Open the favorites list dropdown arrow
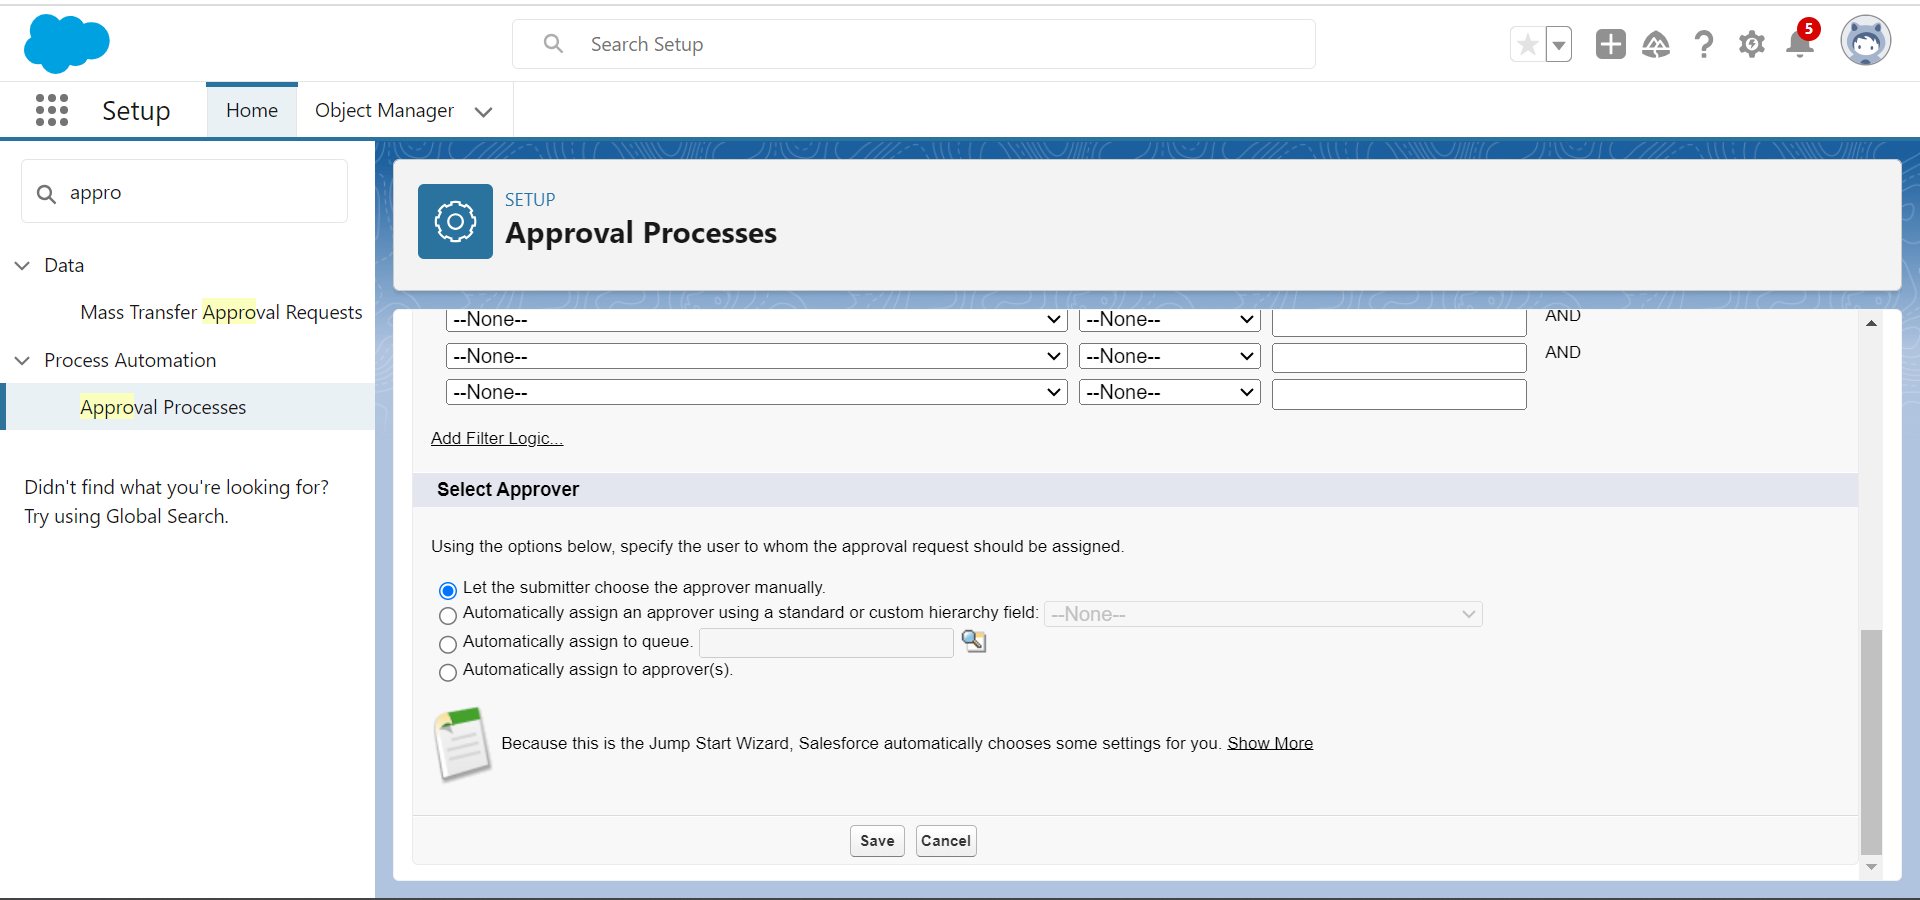Screen dimensions: 1920x900 1558,44
